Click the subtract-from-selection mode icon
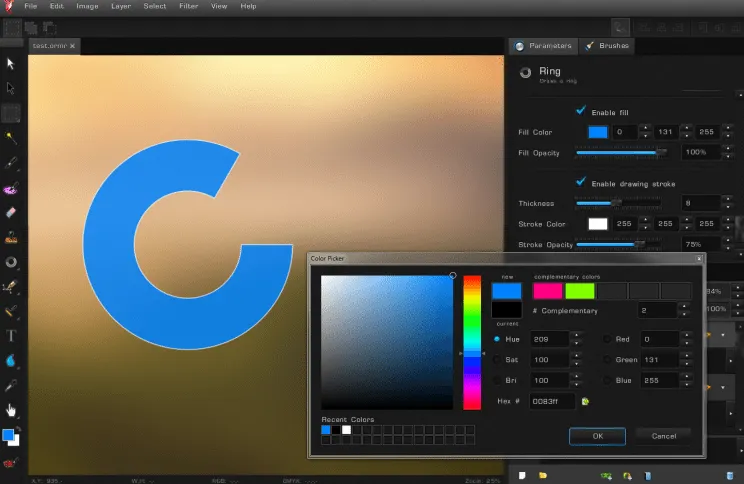 pos(49,28)
